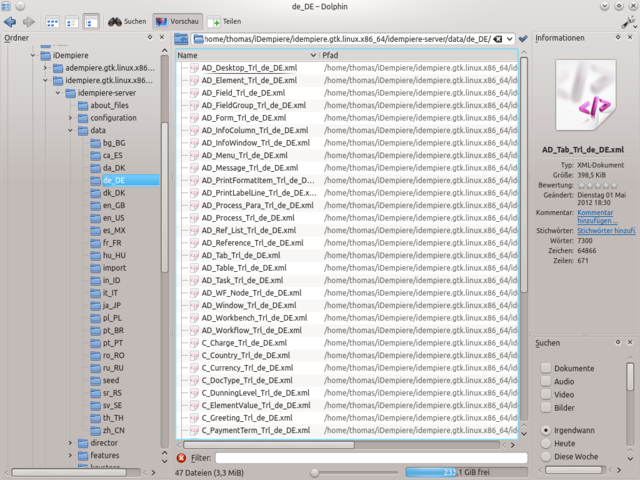Open the location bar history dropdown
The width and height of the screenshot is (640, 480).
pos(510,38)
